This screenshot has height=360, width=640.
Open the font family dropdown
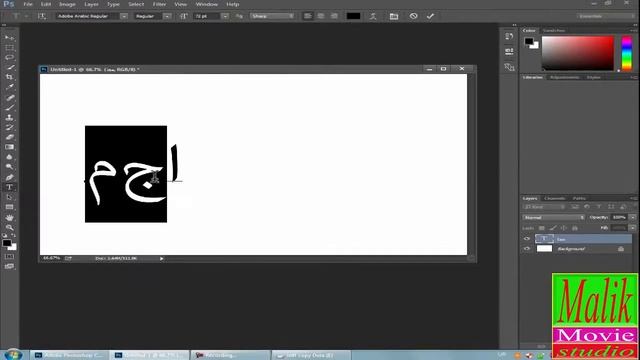[124, 16]
